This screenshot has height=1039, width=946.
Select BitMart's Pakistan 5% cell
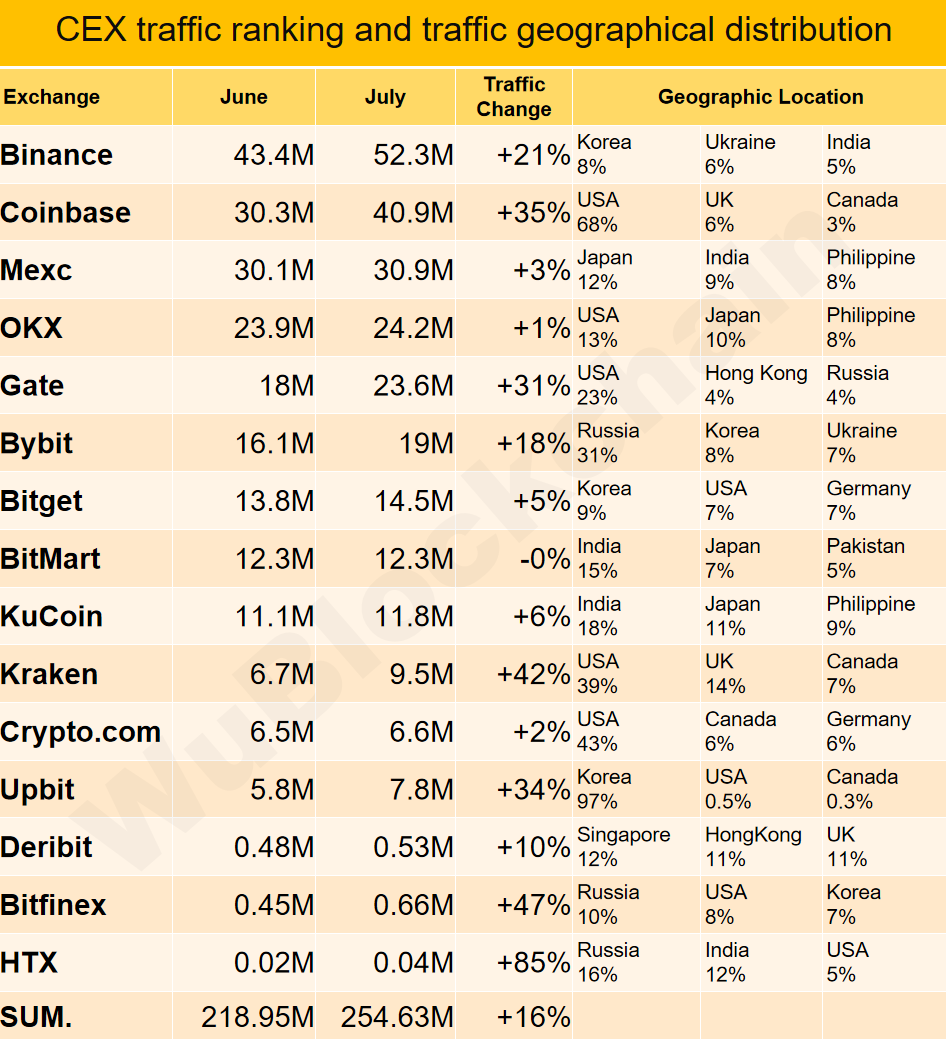point(865,558)
